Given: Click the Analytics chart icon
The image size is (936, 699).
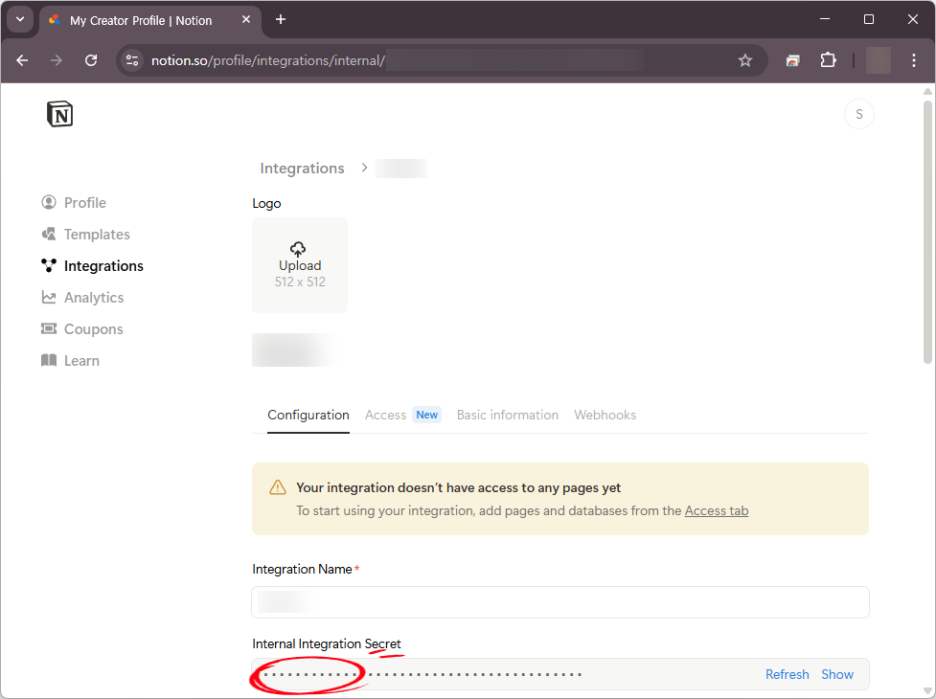Looking at the screenshot, I should click(x=49, y=297).
